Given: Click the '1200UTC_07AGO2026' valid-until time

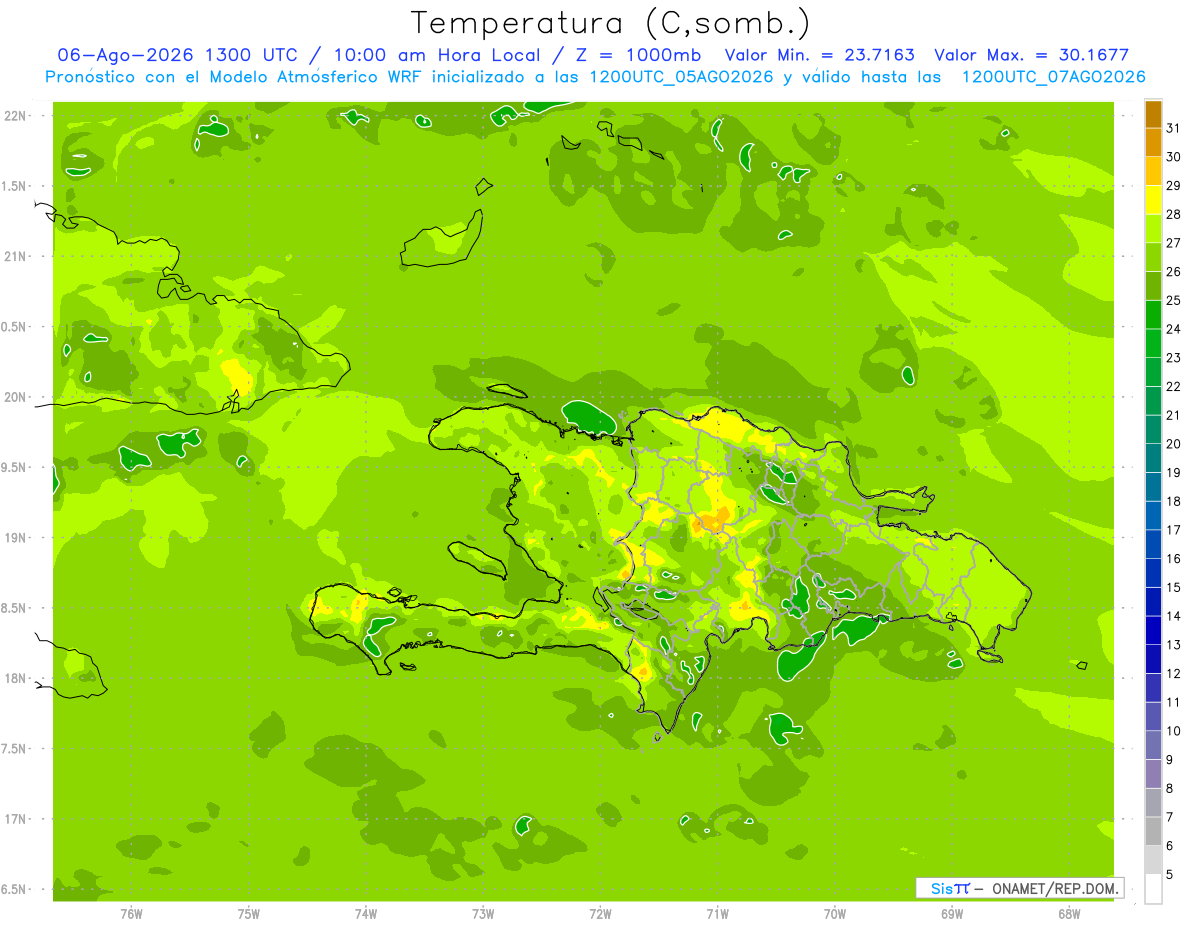Looking at the screenshot, I should tap(1053, 77).
